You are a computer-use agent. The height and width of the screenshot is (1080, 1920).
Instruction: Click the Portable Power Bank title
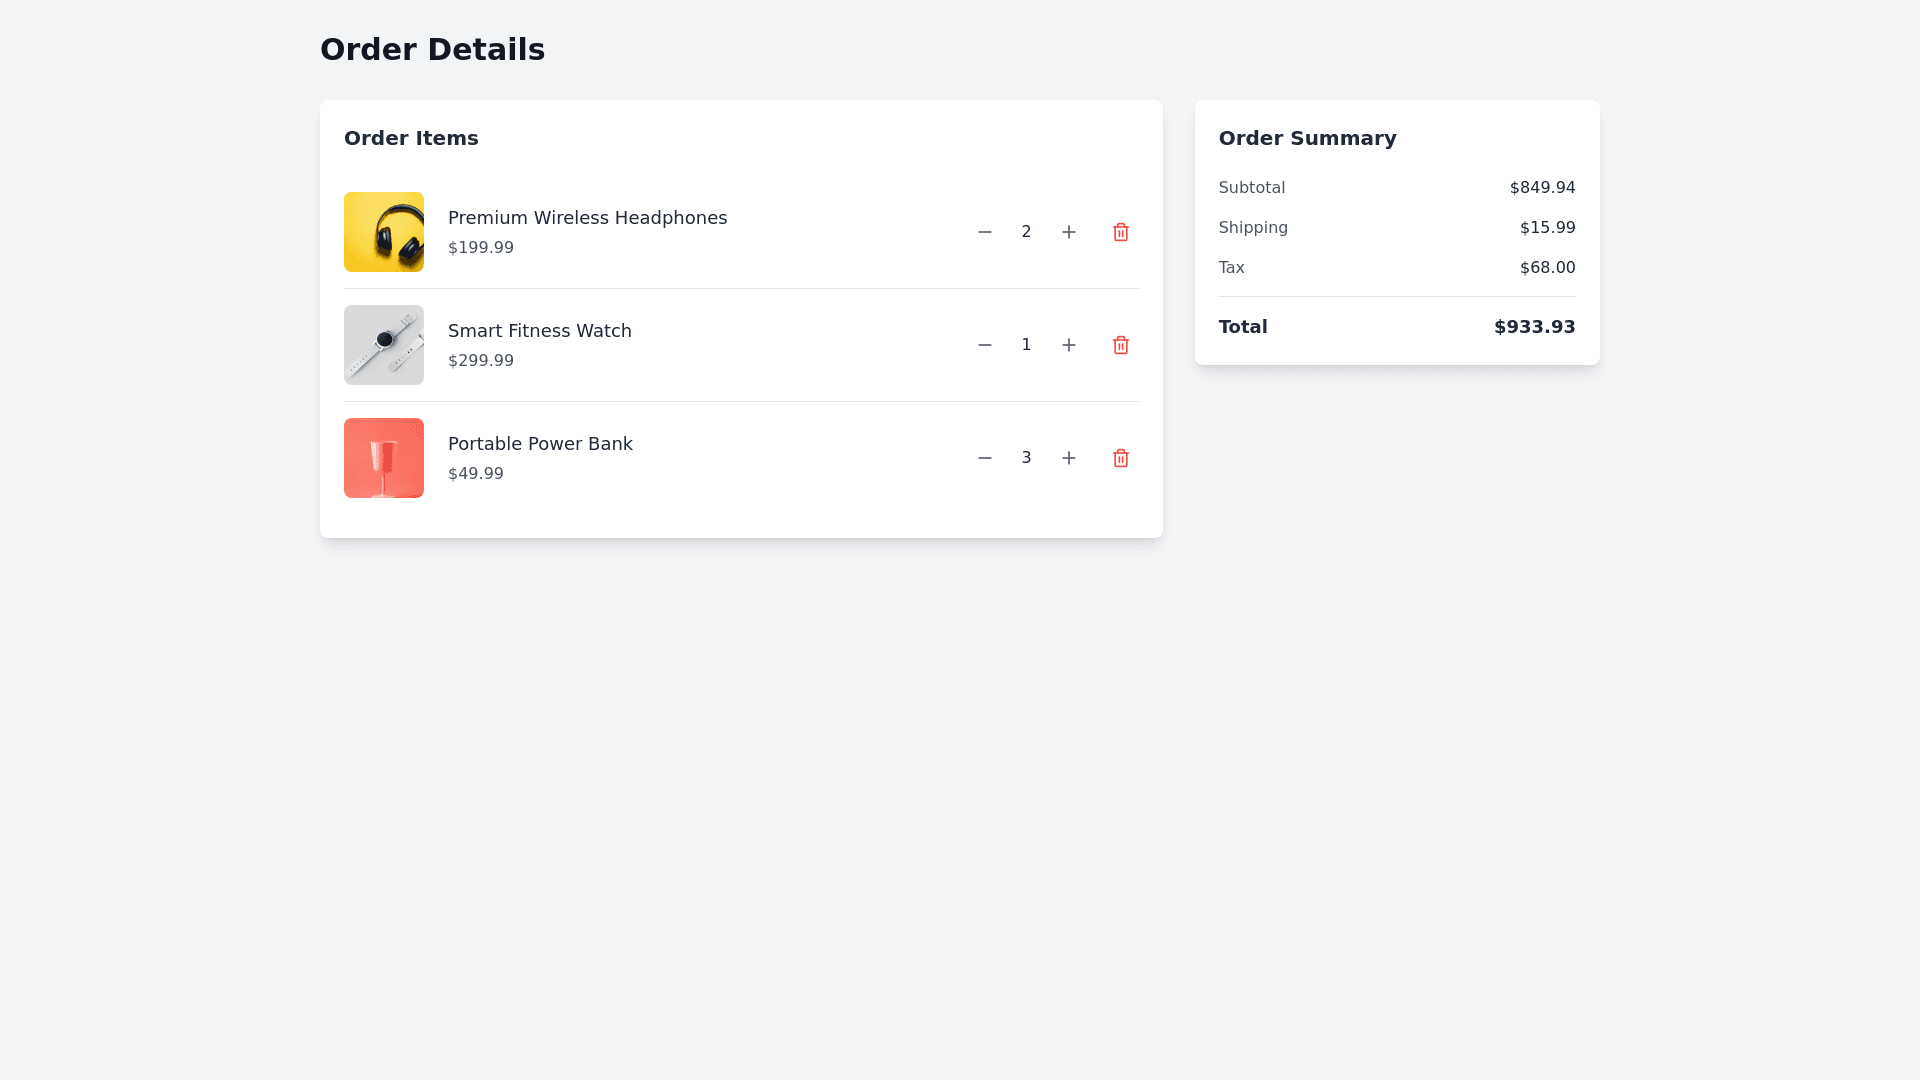coord(540,444)
